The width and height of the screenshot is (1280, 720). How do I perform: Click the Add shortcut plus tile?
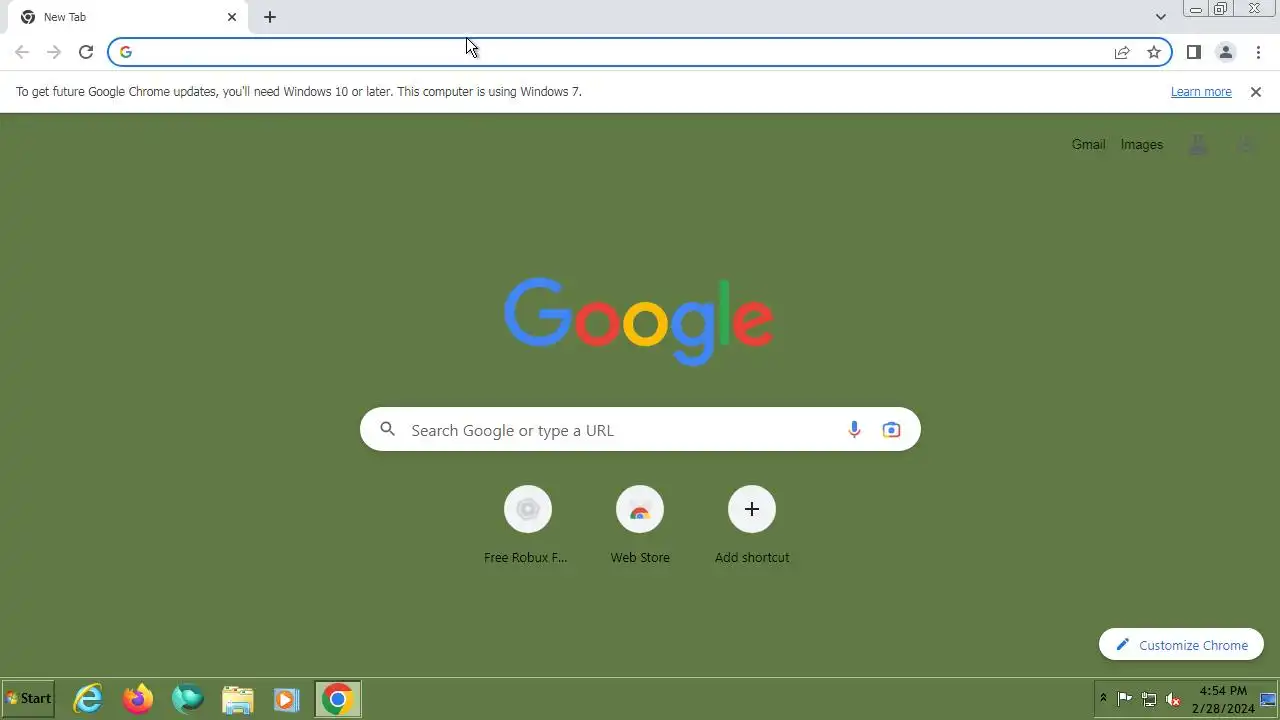tap(752, 525)
